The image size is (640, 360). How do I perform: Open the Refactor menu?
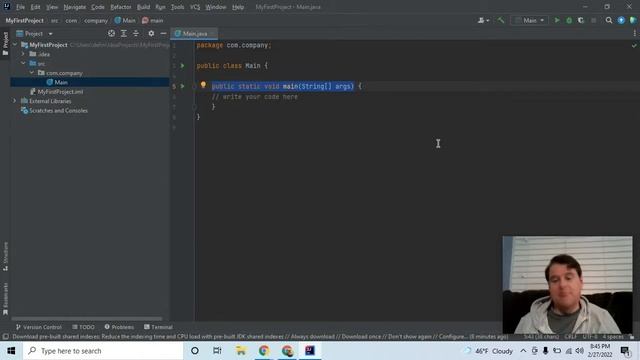pos(121,7)
